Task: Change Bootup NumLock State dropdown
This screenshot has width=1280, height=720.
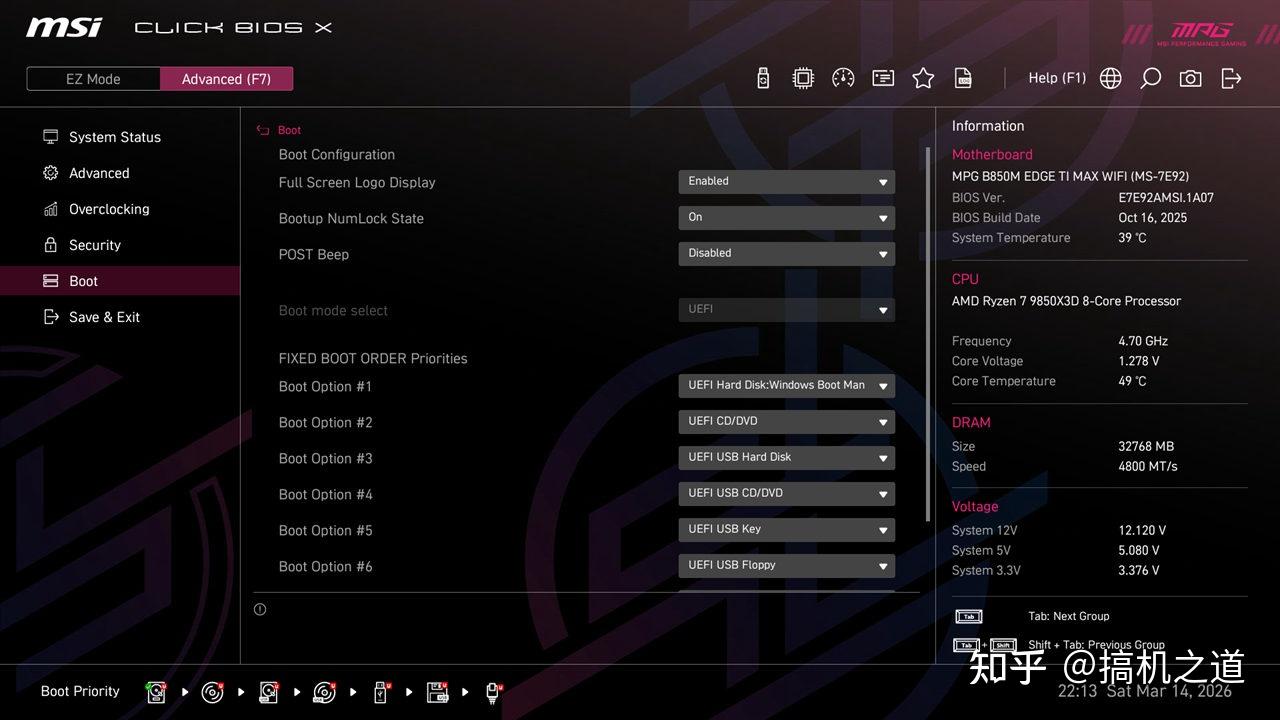Action: pyautogui.click(x=786, y=218)
